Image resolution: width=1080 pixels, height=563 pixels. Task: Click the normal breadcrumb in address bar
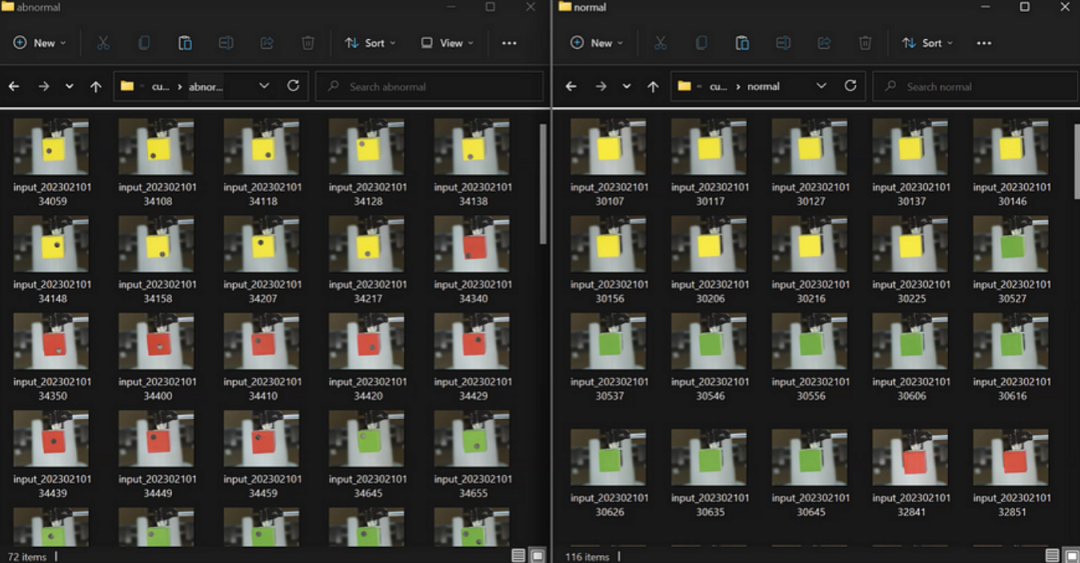(763, 86)
